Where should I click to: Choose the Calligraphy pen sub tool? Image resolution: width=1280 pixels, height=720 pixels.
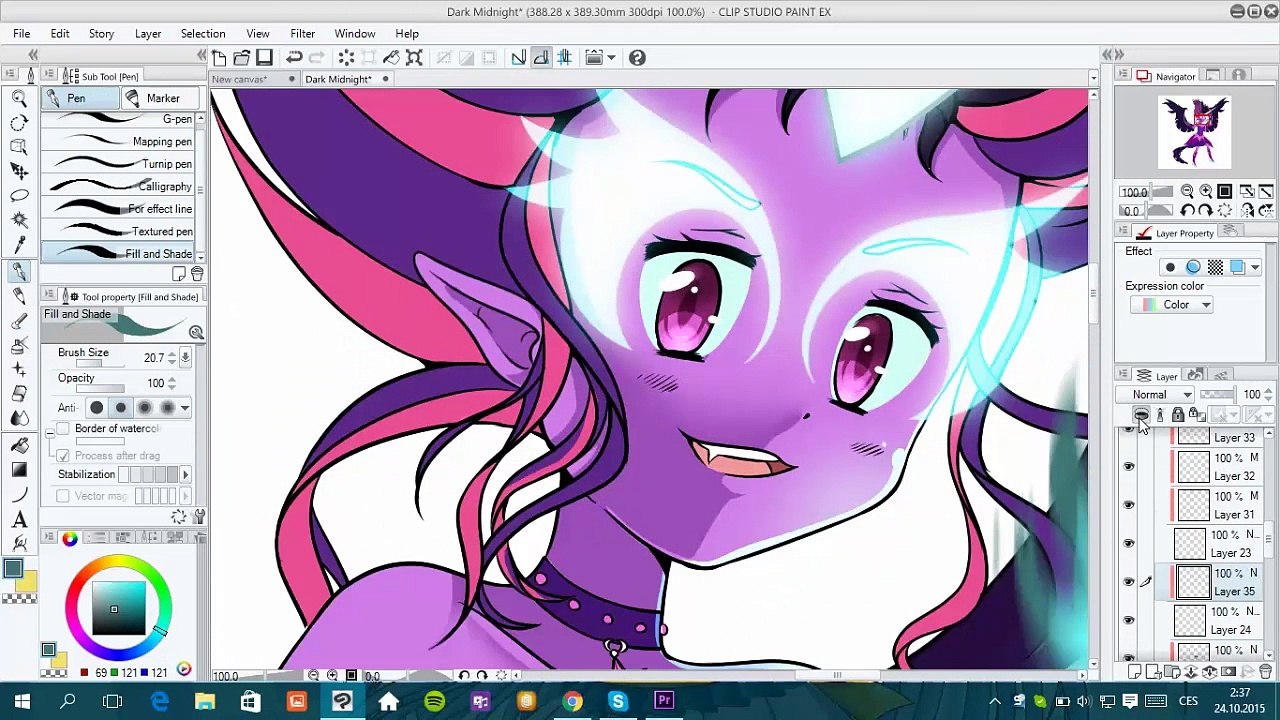[120, 186]
